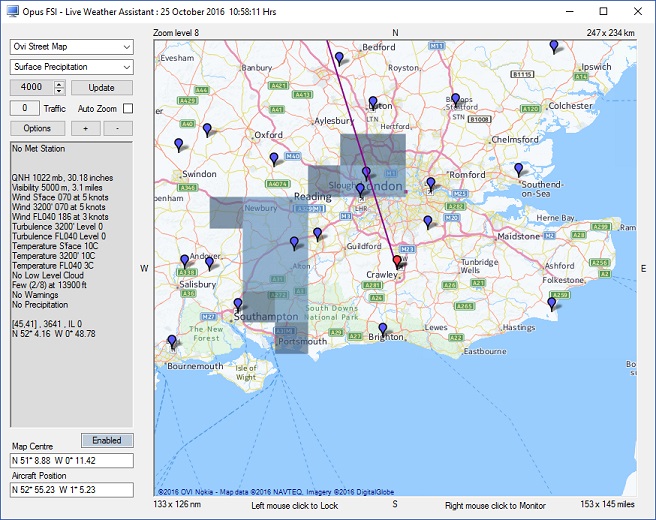The width and height of the screenshot is (656, 520).
Task: Click the blue pin near Southend-on-Sea
Action: pos(519,169)
